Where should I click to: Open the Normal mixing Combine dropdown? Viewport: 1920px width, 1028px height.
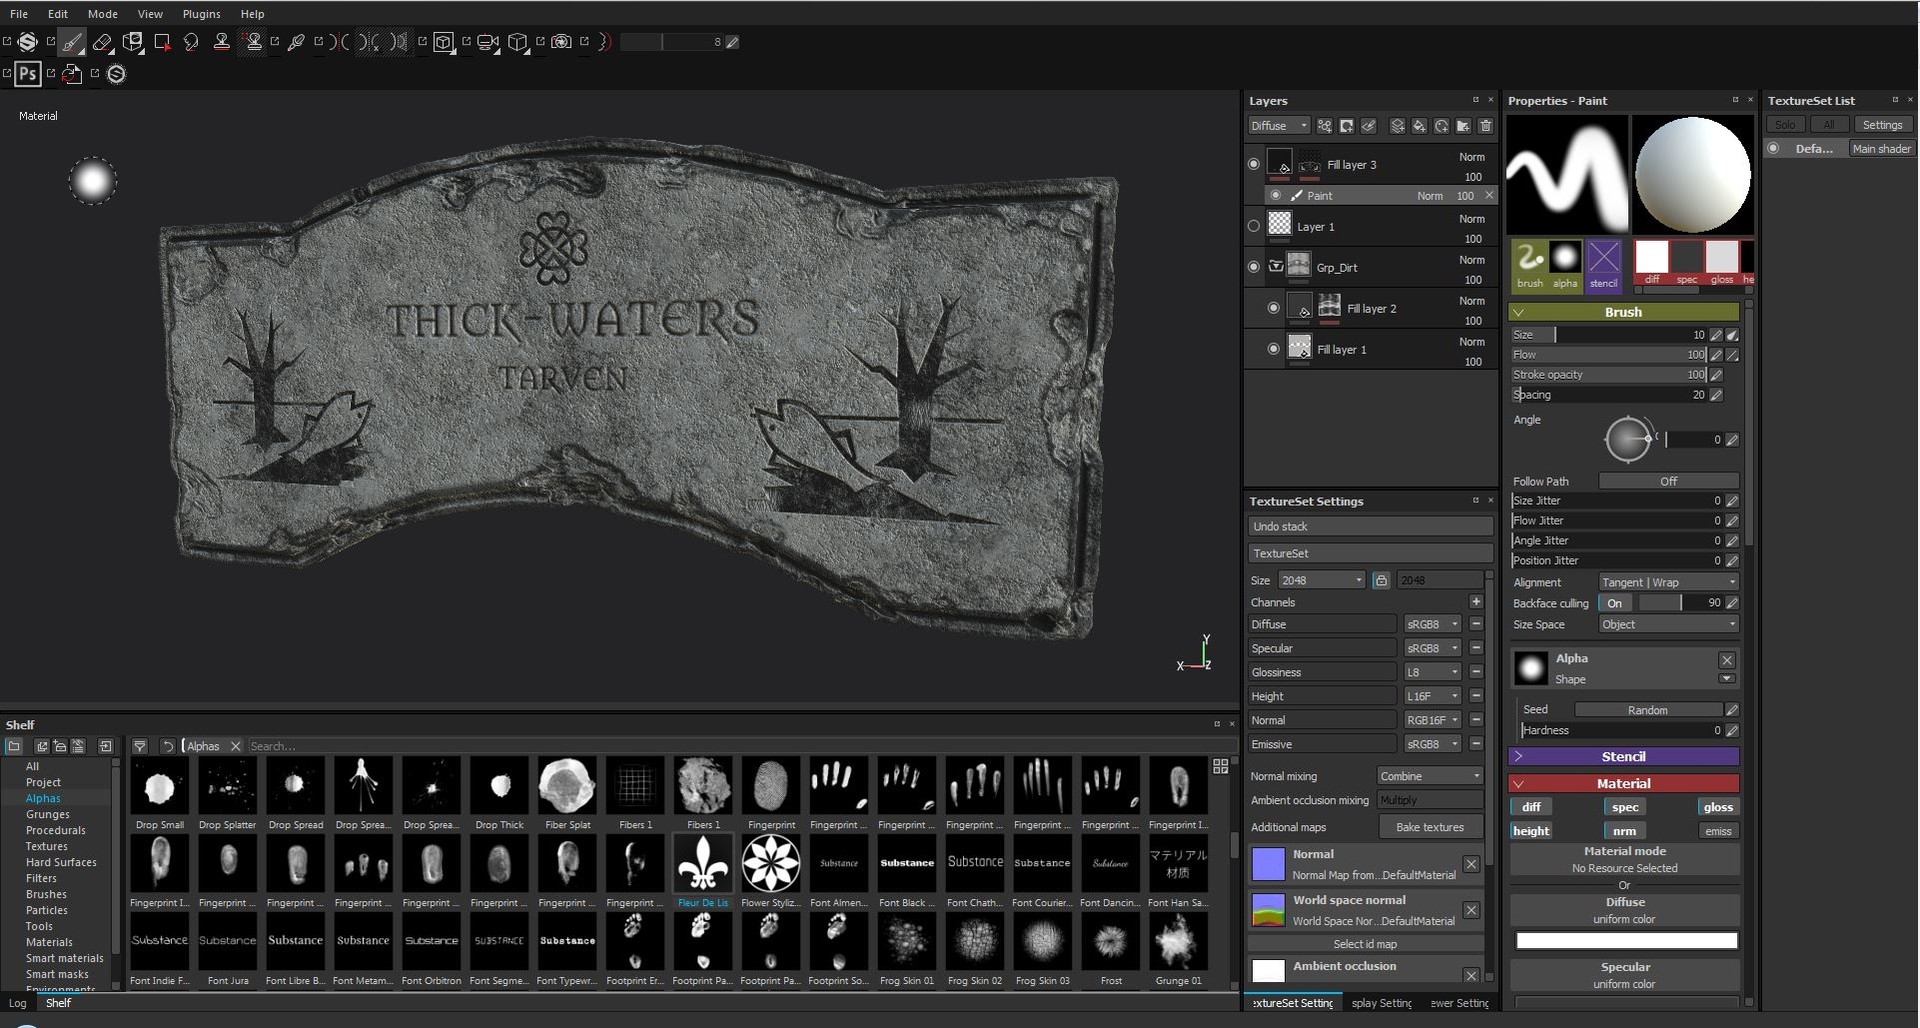[1430, 775]
